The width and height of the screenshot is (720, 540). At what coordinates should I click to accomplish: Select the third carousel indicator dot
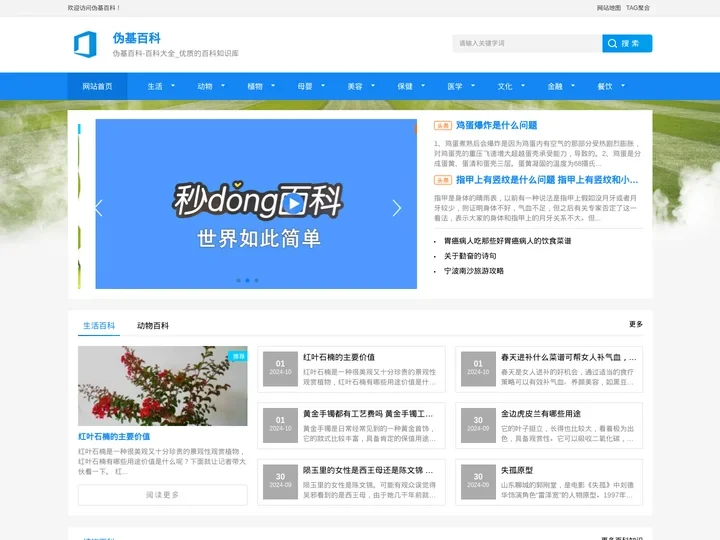[257, 280]
